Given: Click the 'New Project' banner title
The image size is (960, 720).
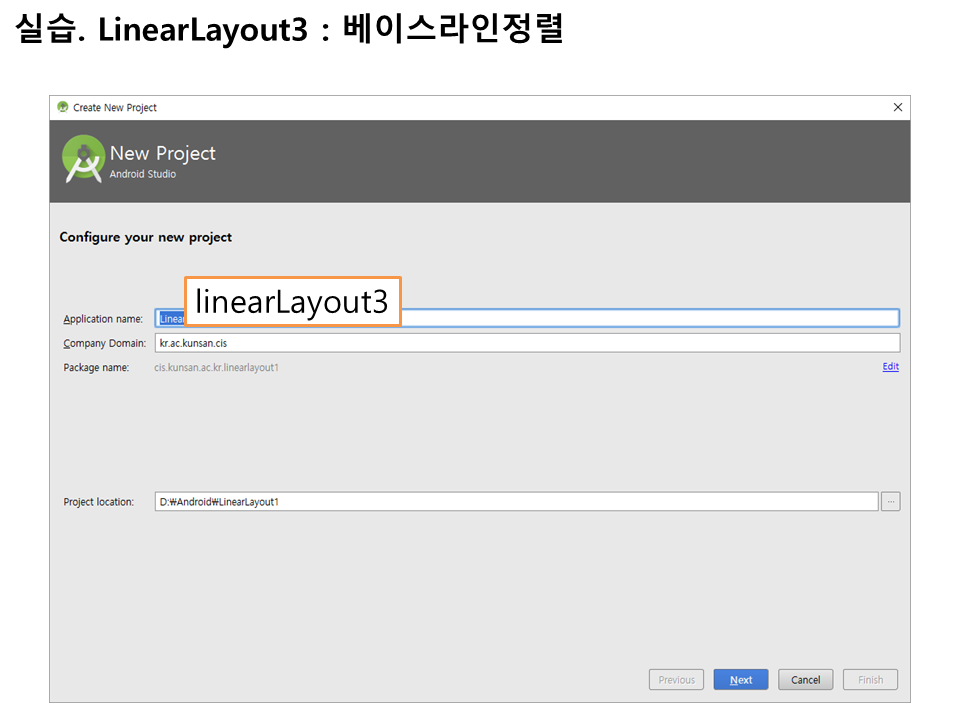Looking at the screenshot, I should [163, 153].
